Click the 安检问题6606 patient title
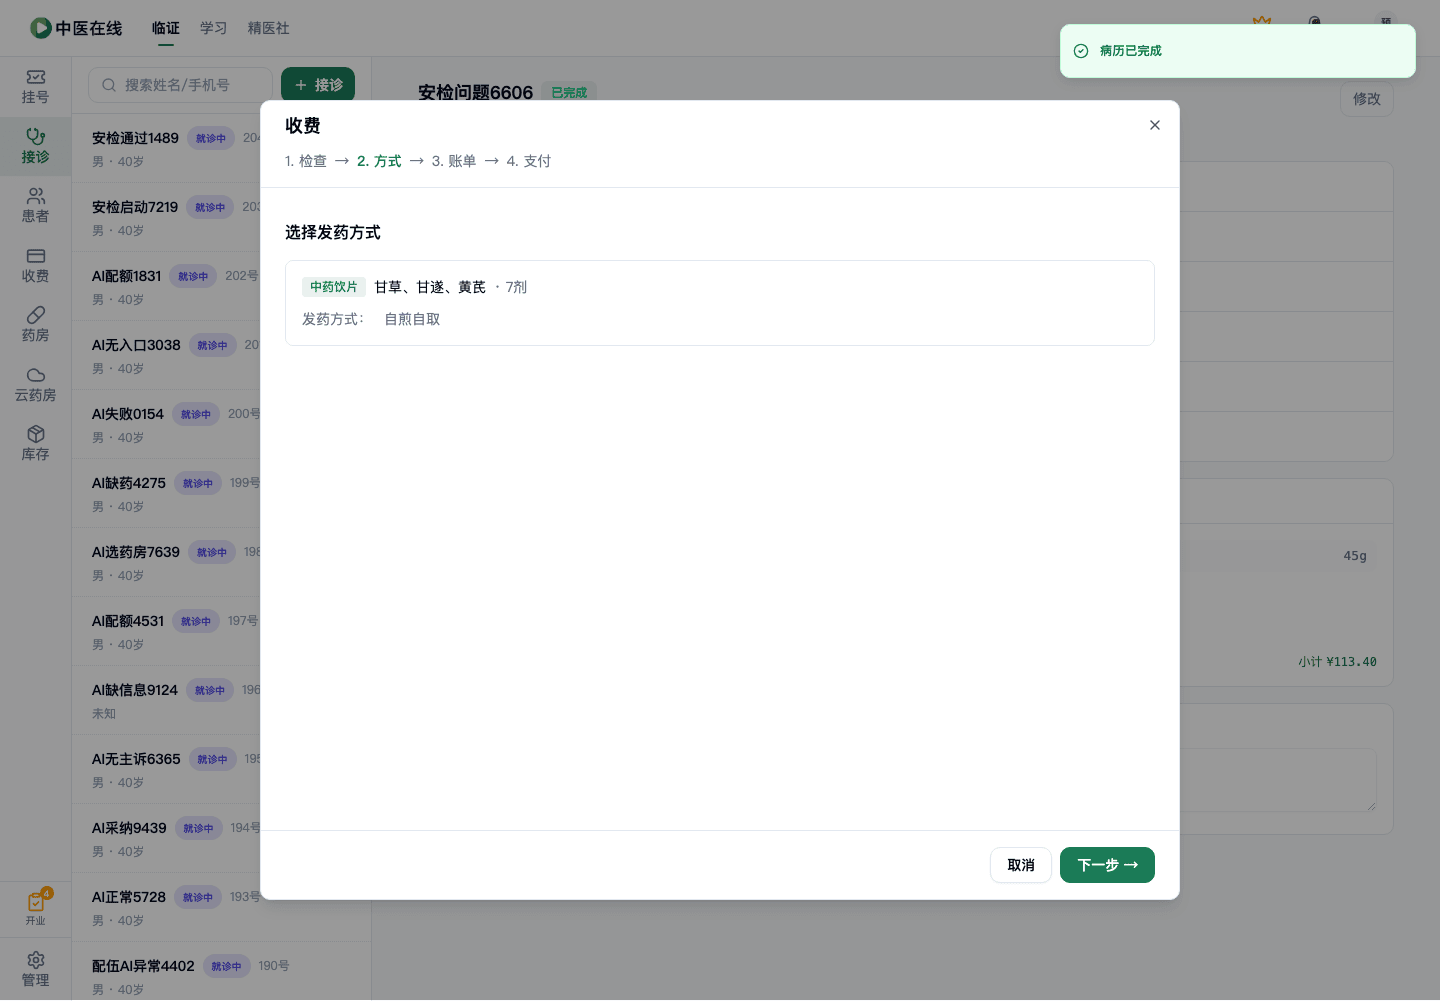Image resolution: width=1440 pixels, height=1001 pixels. pos(475,92)
